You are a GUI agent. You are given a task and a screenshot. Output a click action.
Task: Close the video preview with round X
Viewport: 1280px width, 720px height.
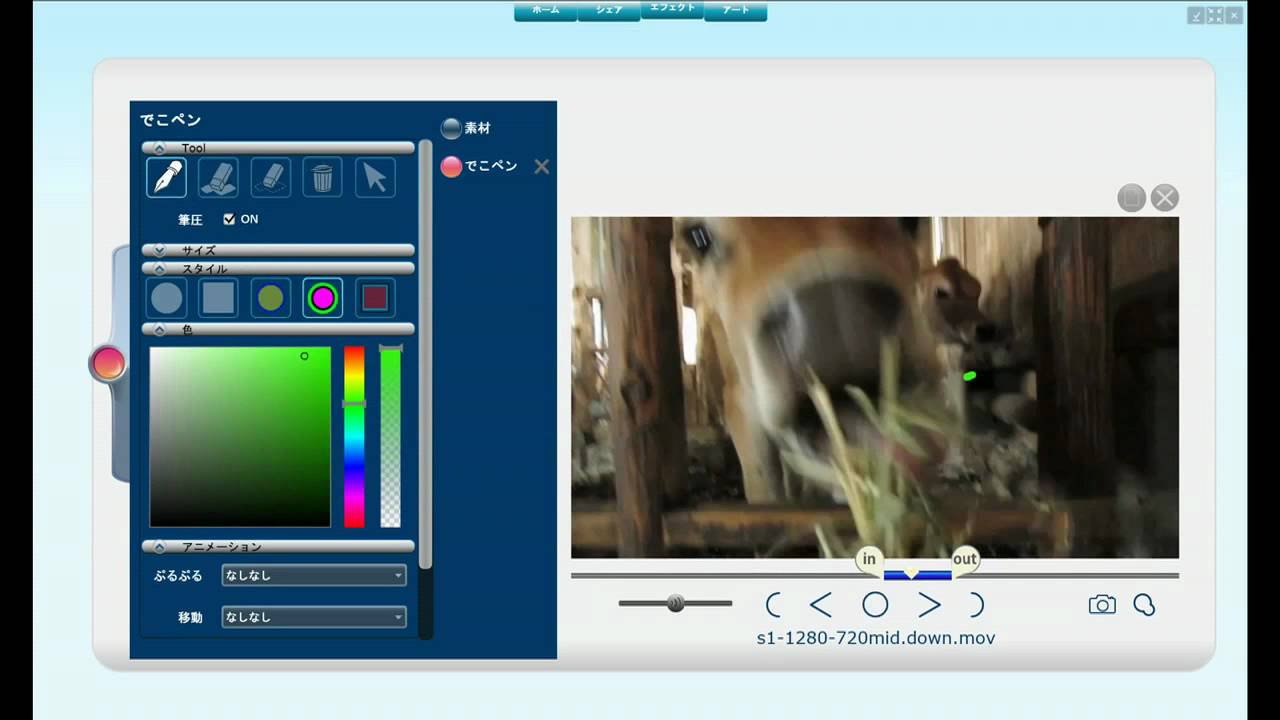point(1165,198)
